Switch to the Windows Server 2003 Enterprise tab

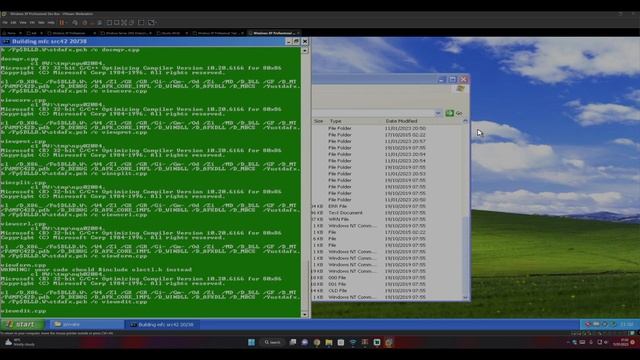point(126,33)
